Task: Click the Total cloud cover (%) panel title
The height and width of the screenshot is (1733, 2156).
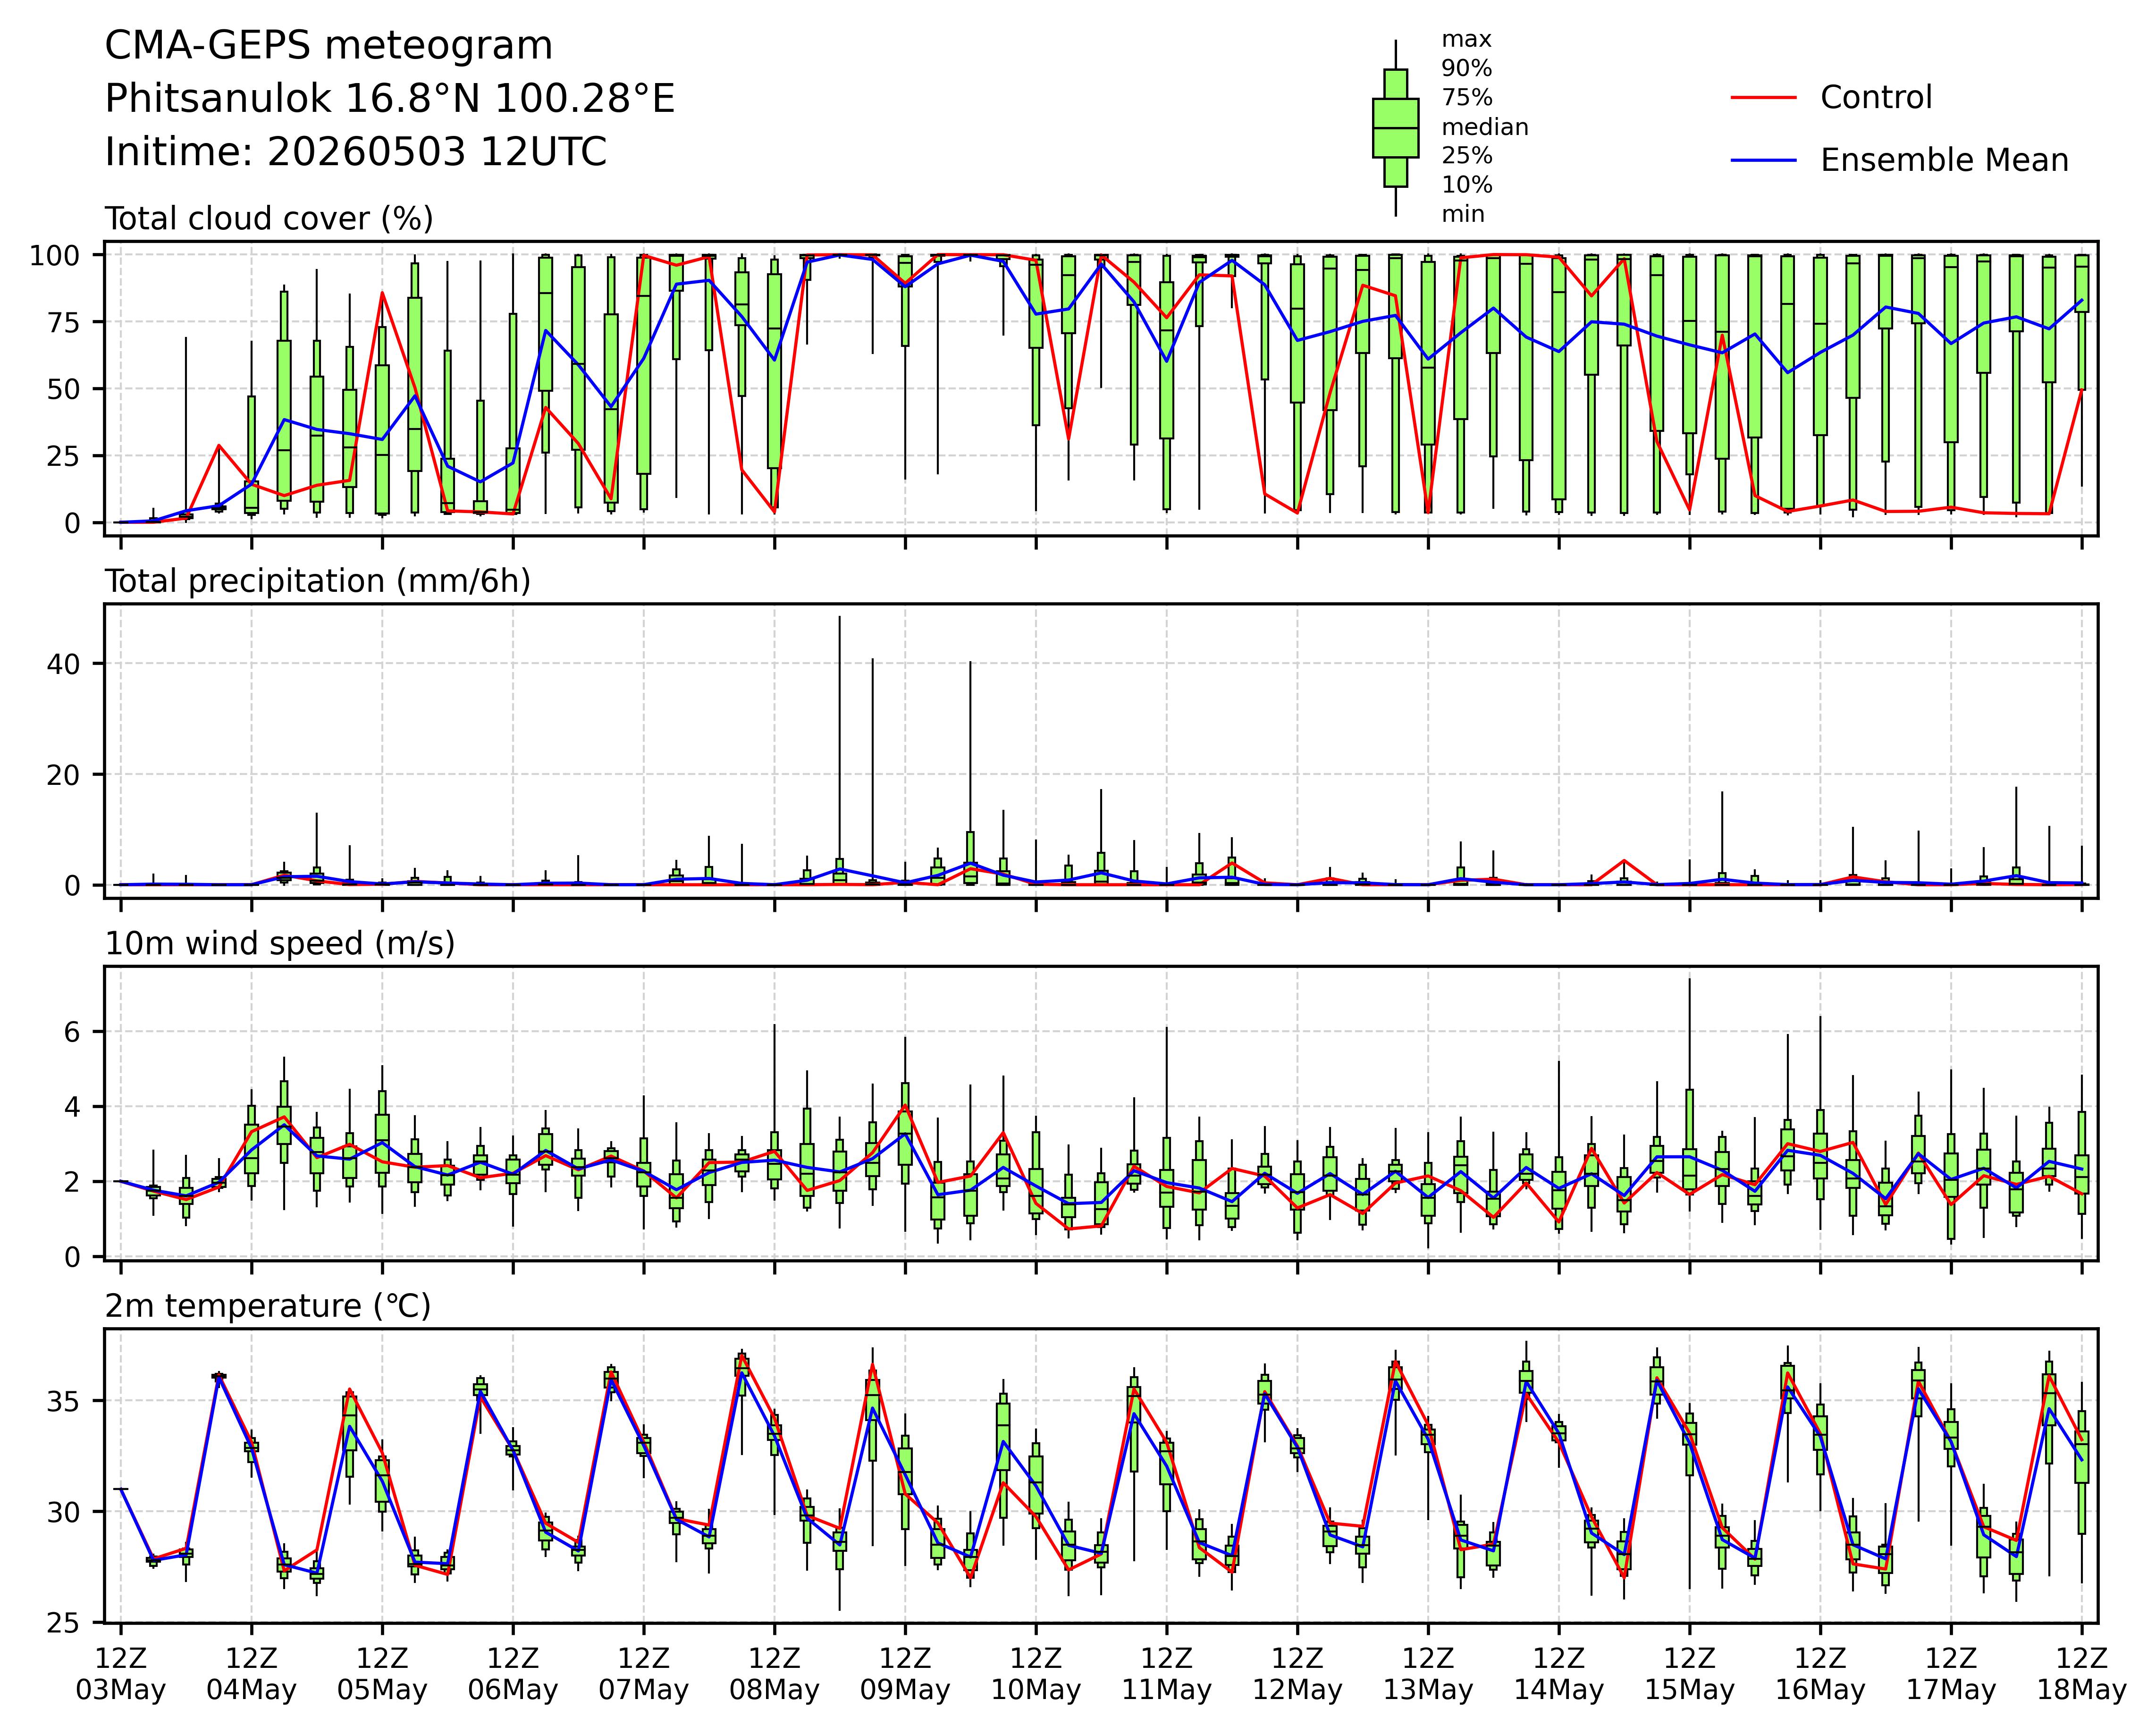Action: 269,219
